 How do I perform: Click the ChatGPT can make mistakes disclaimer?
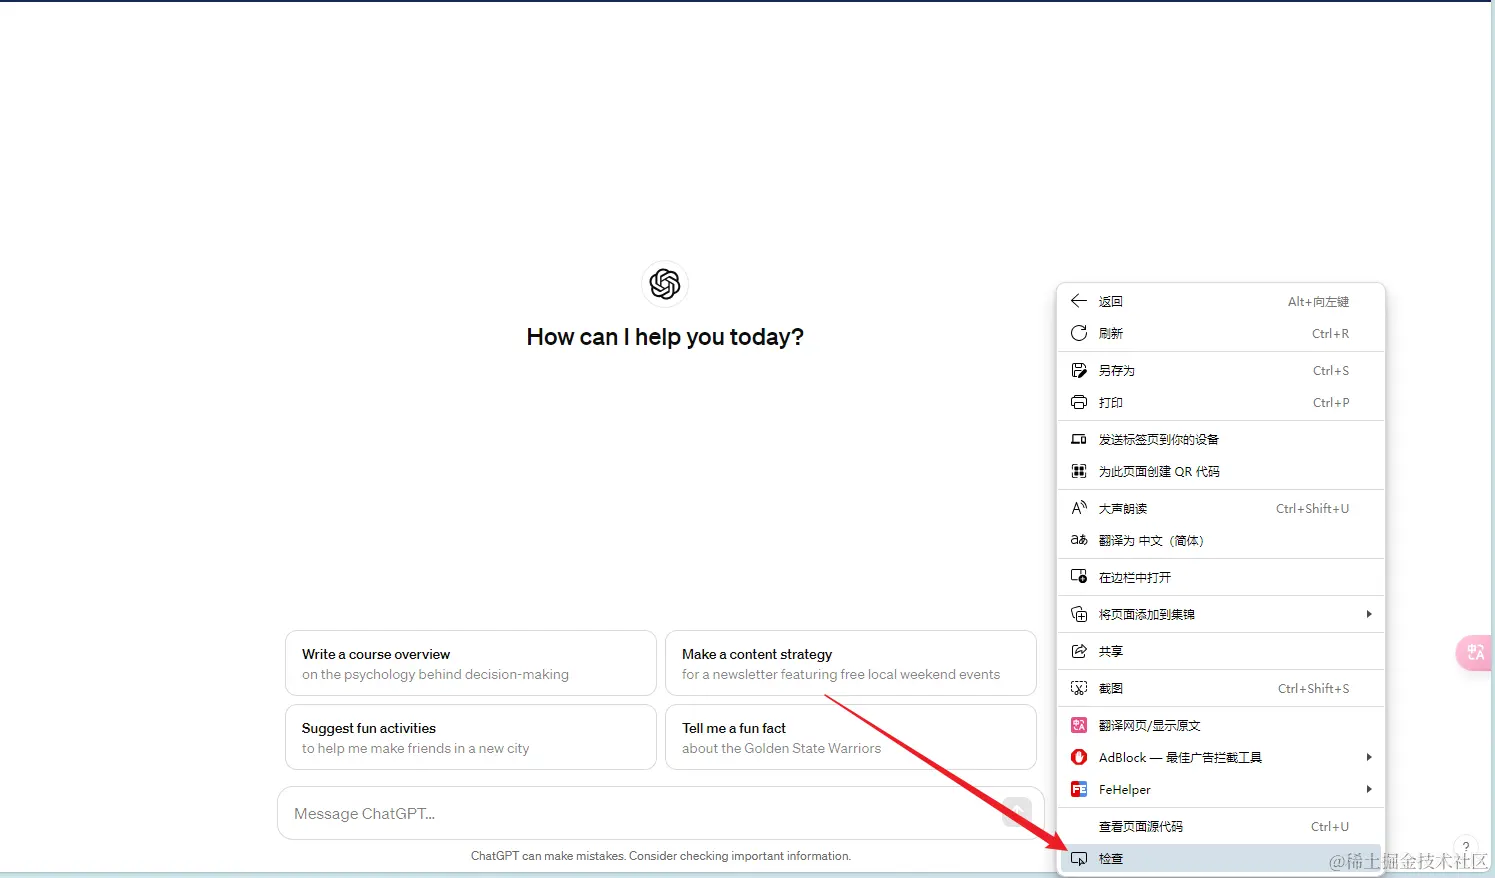tap(661, 856)
